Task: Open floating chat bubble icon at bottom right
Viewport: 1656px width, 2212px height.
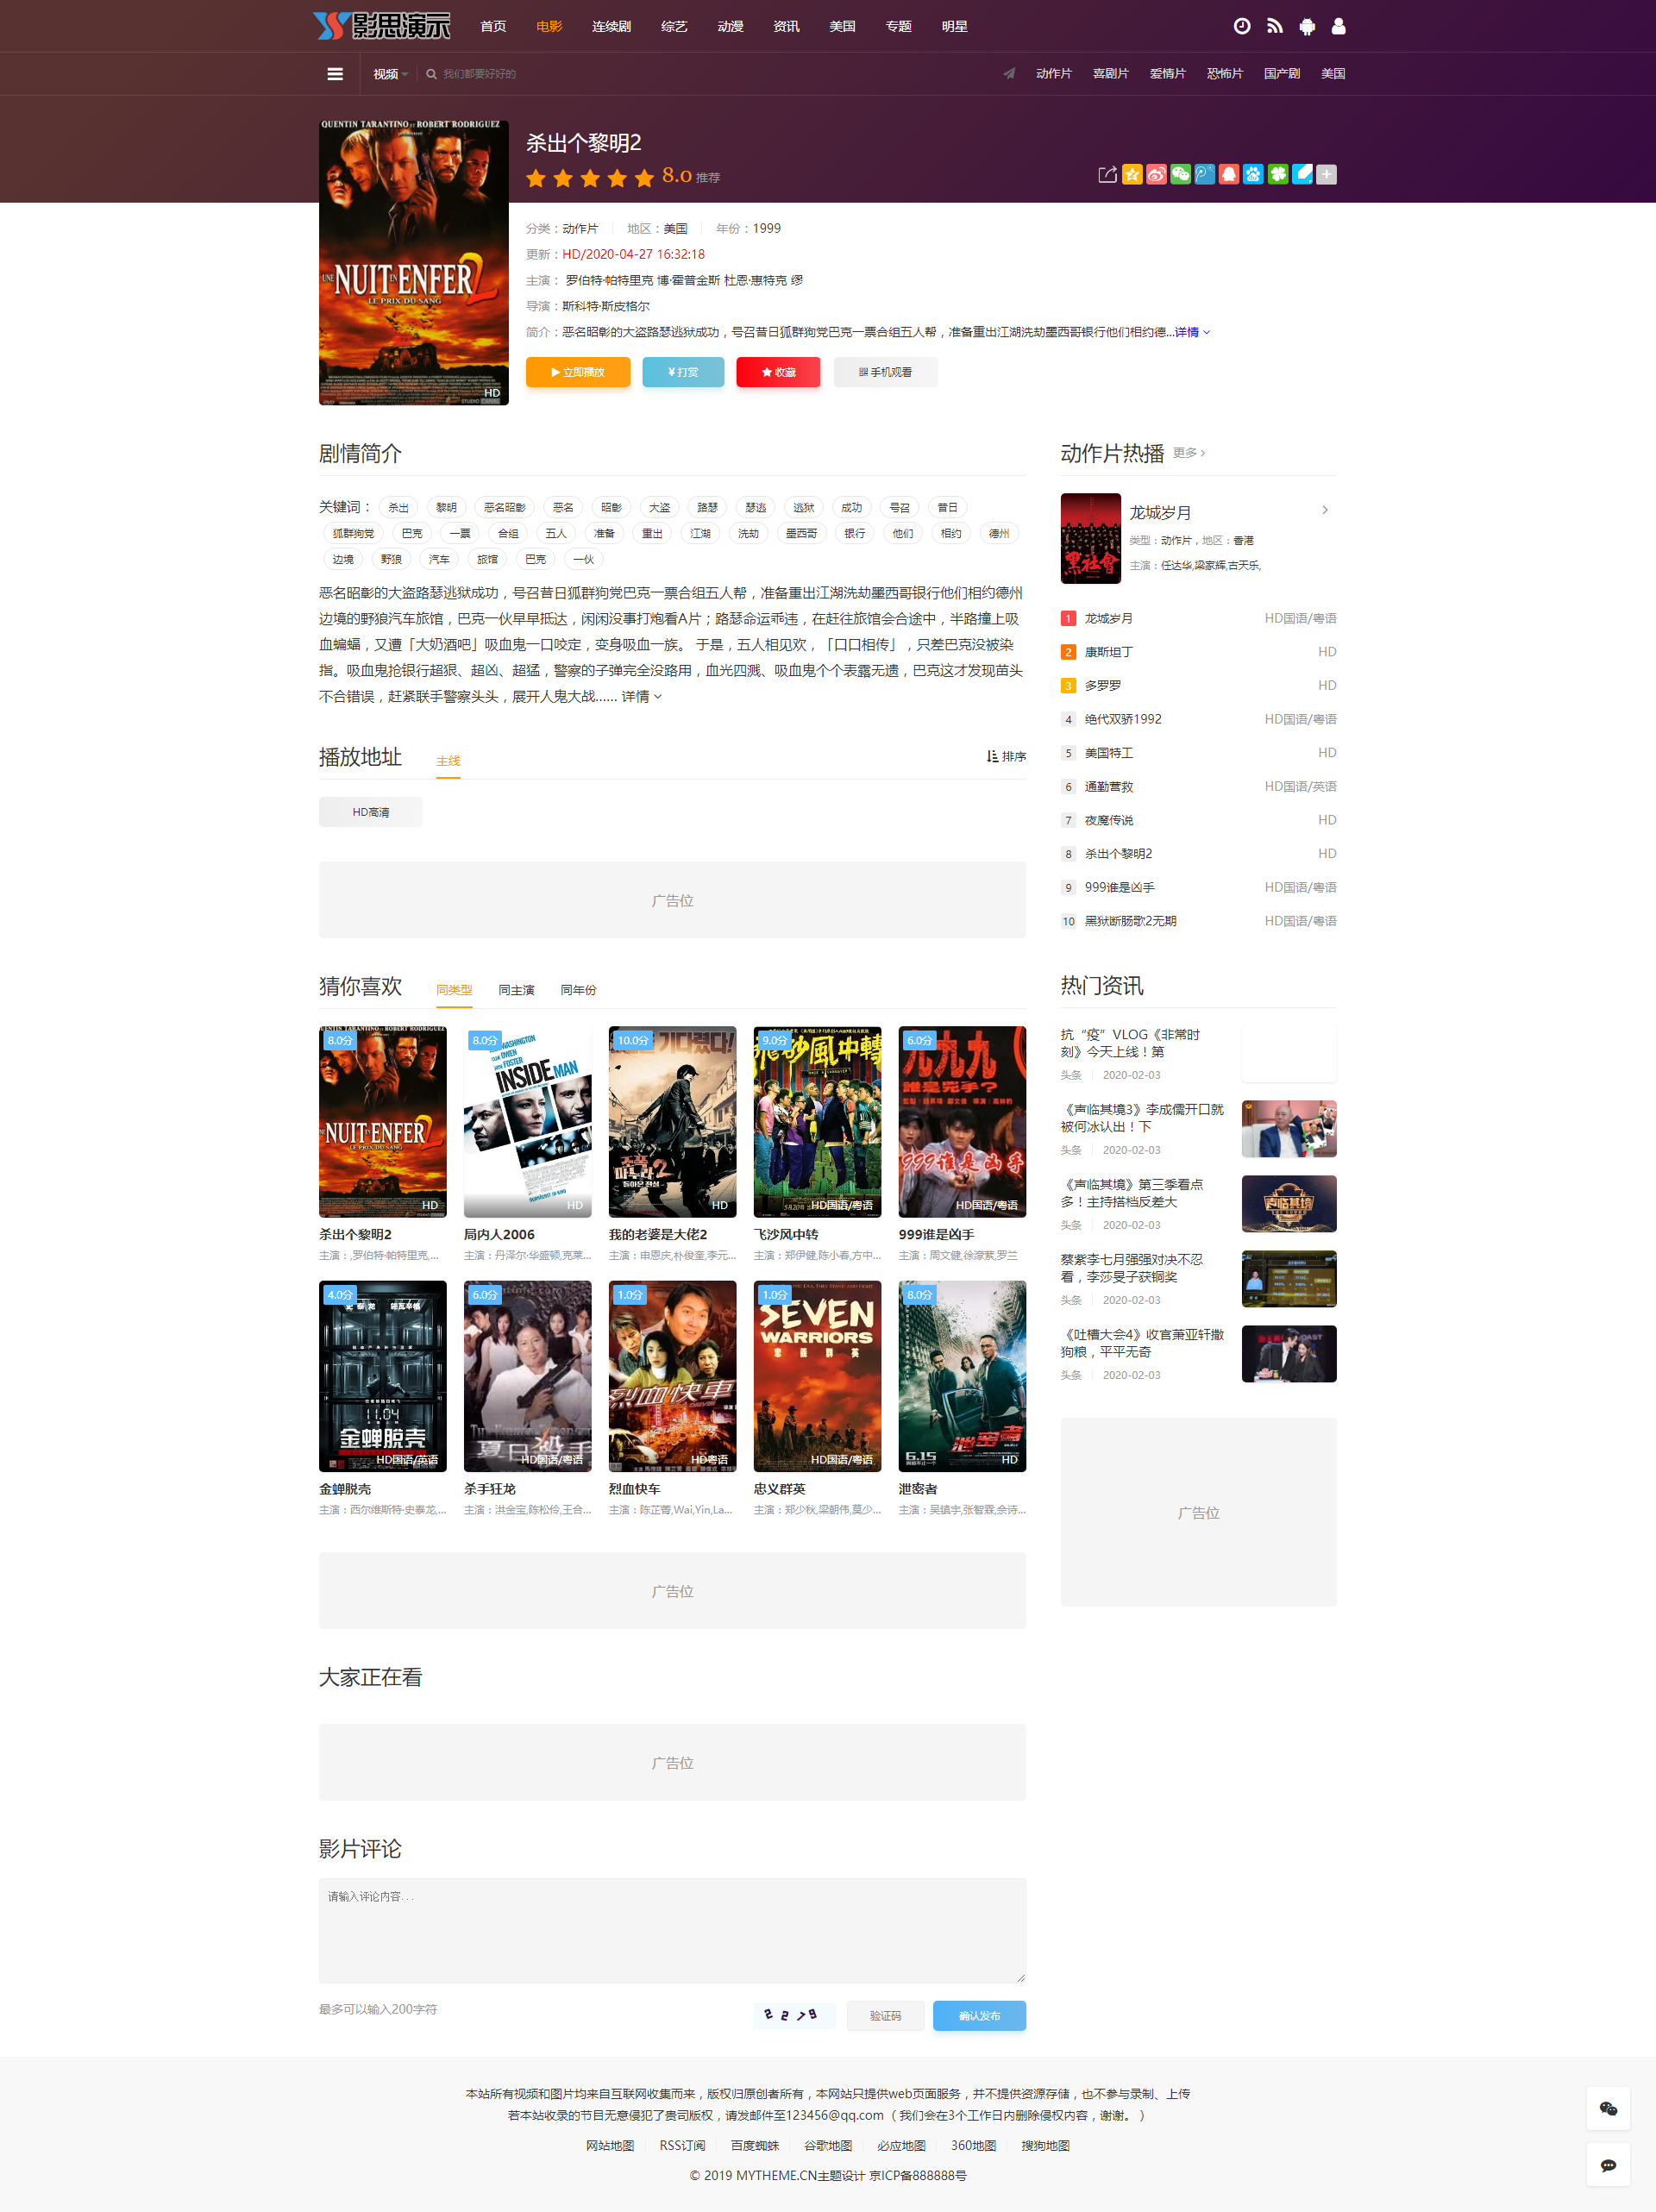Action: pos(1608,2165)
